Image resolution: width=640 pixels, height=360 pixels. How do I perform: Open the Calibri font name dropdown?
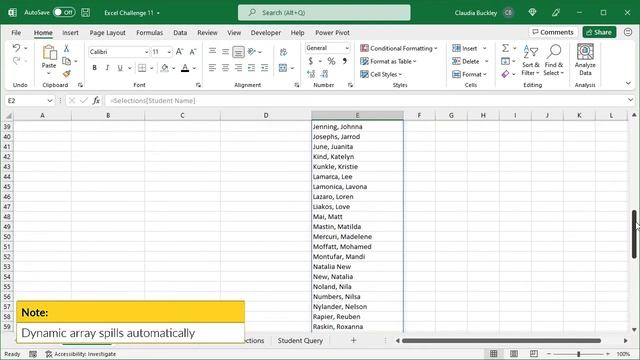146,52
